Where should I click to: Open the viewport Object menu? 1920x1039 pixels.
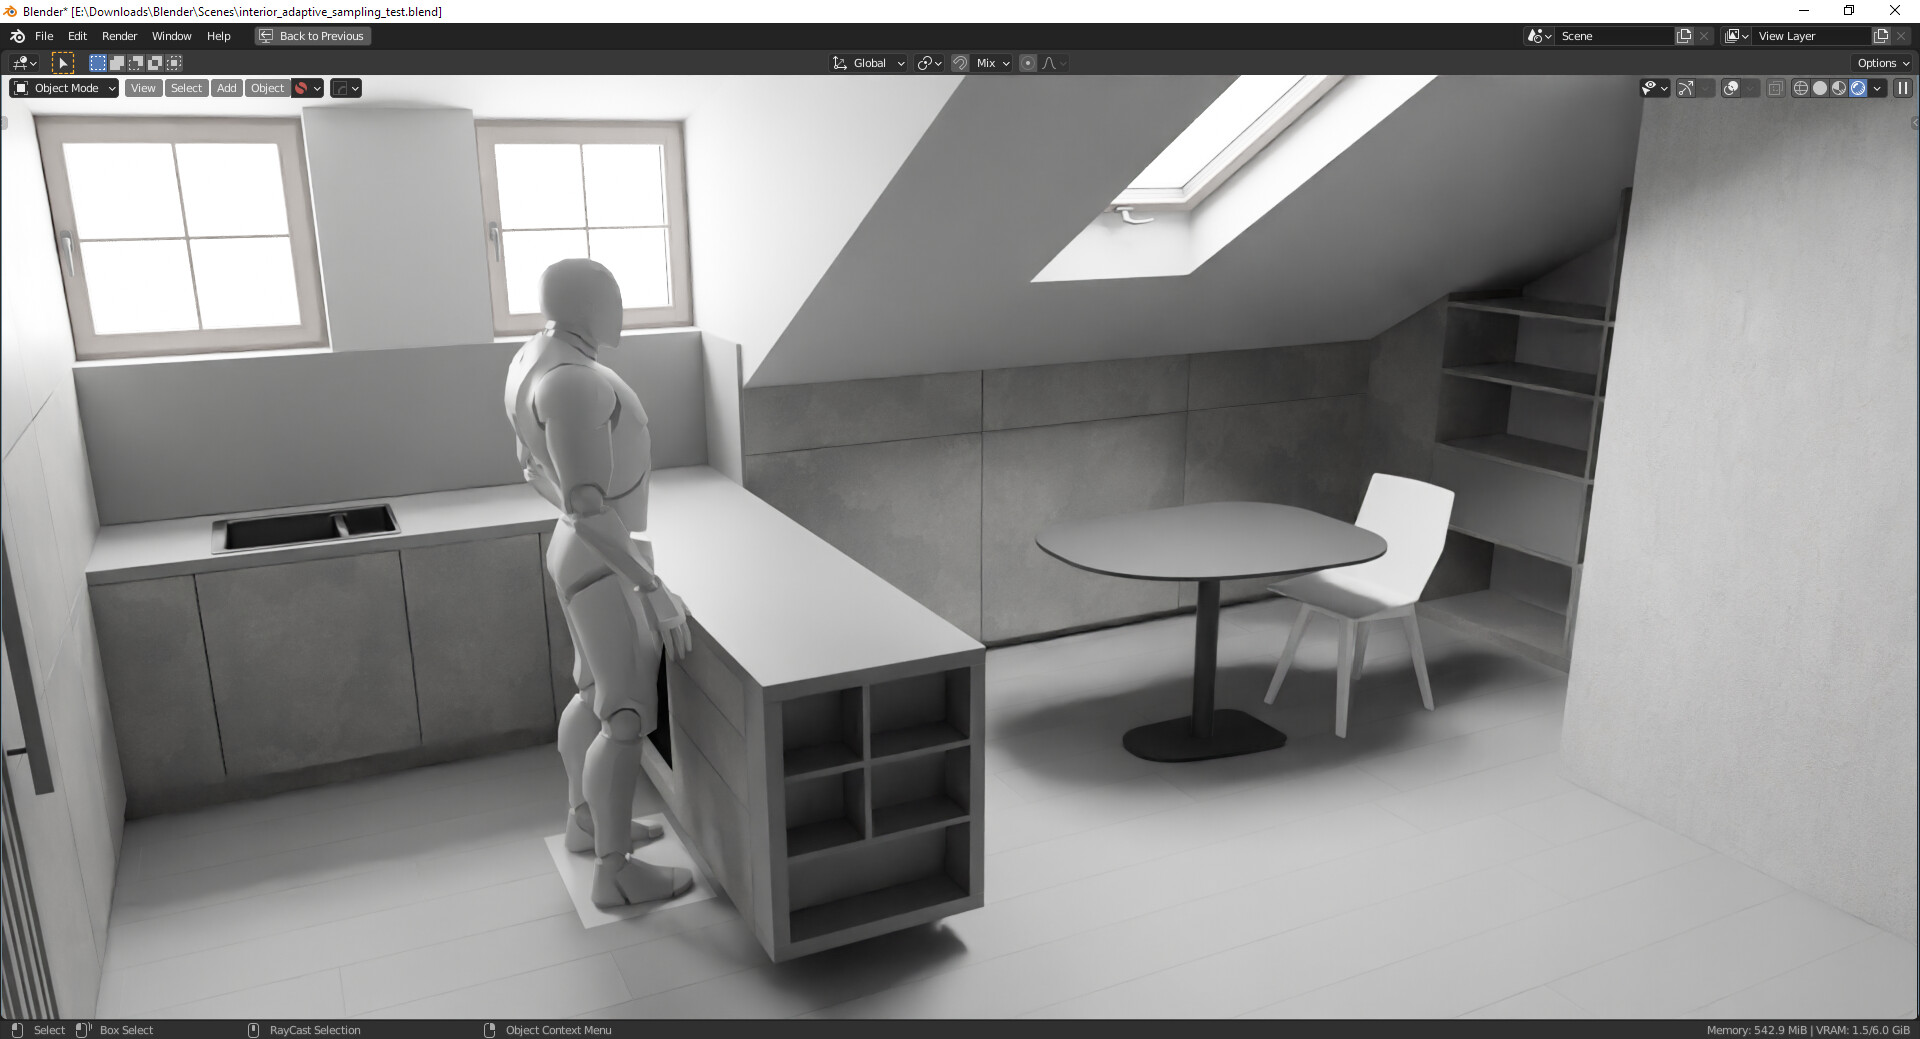[x=267, y=88]
